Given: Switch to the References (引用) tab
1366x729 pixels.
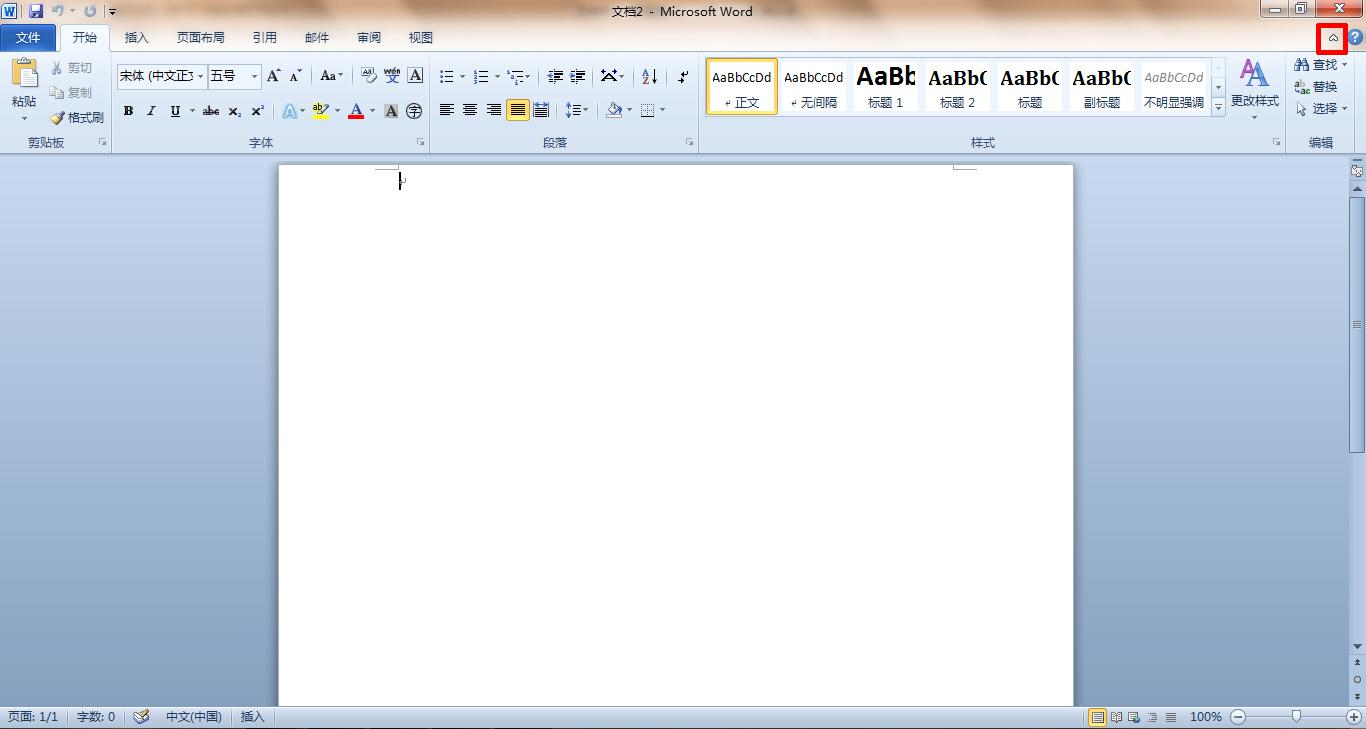Looking at the screenshot, I should pos(265,38).
